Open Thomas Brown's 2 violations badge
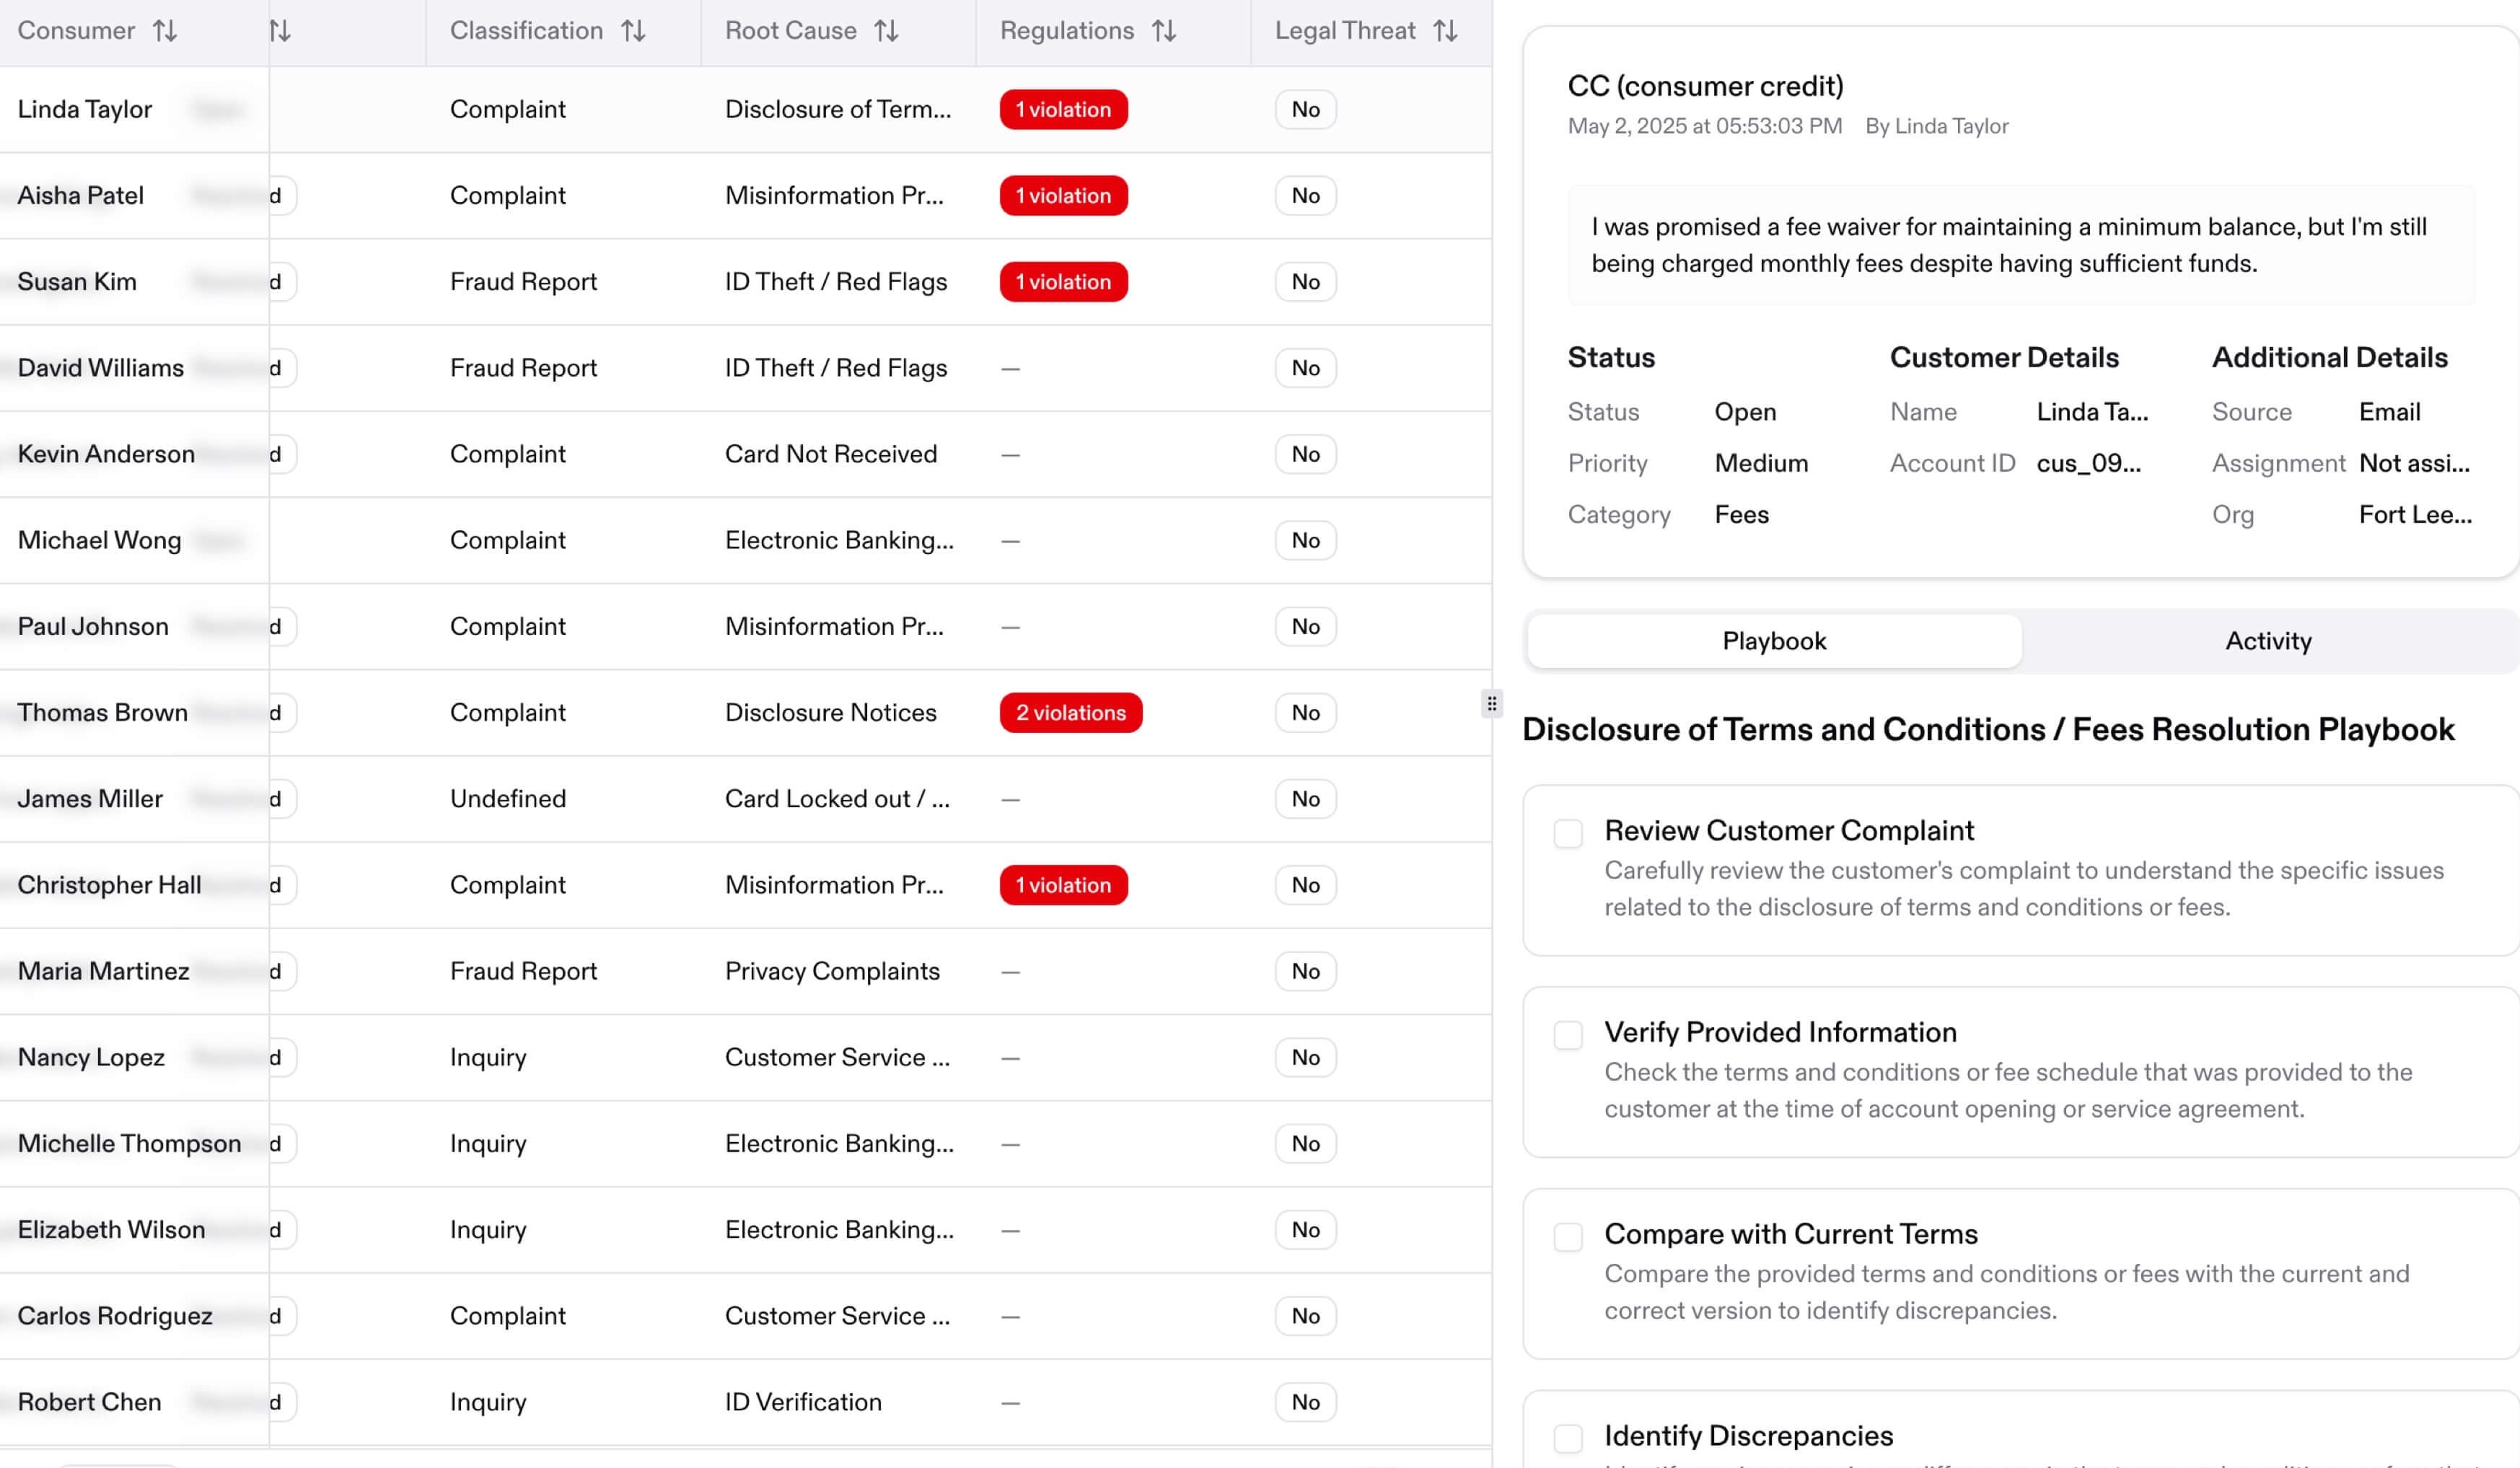Screen dimensions: 2520x1468 point(1071,713)
